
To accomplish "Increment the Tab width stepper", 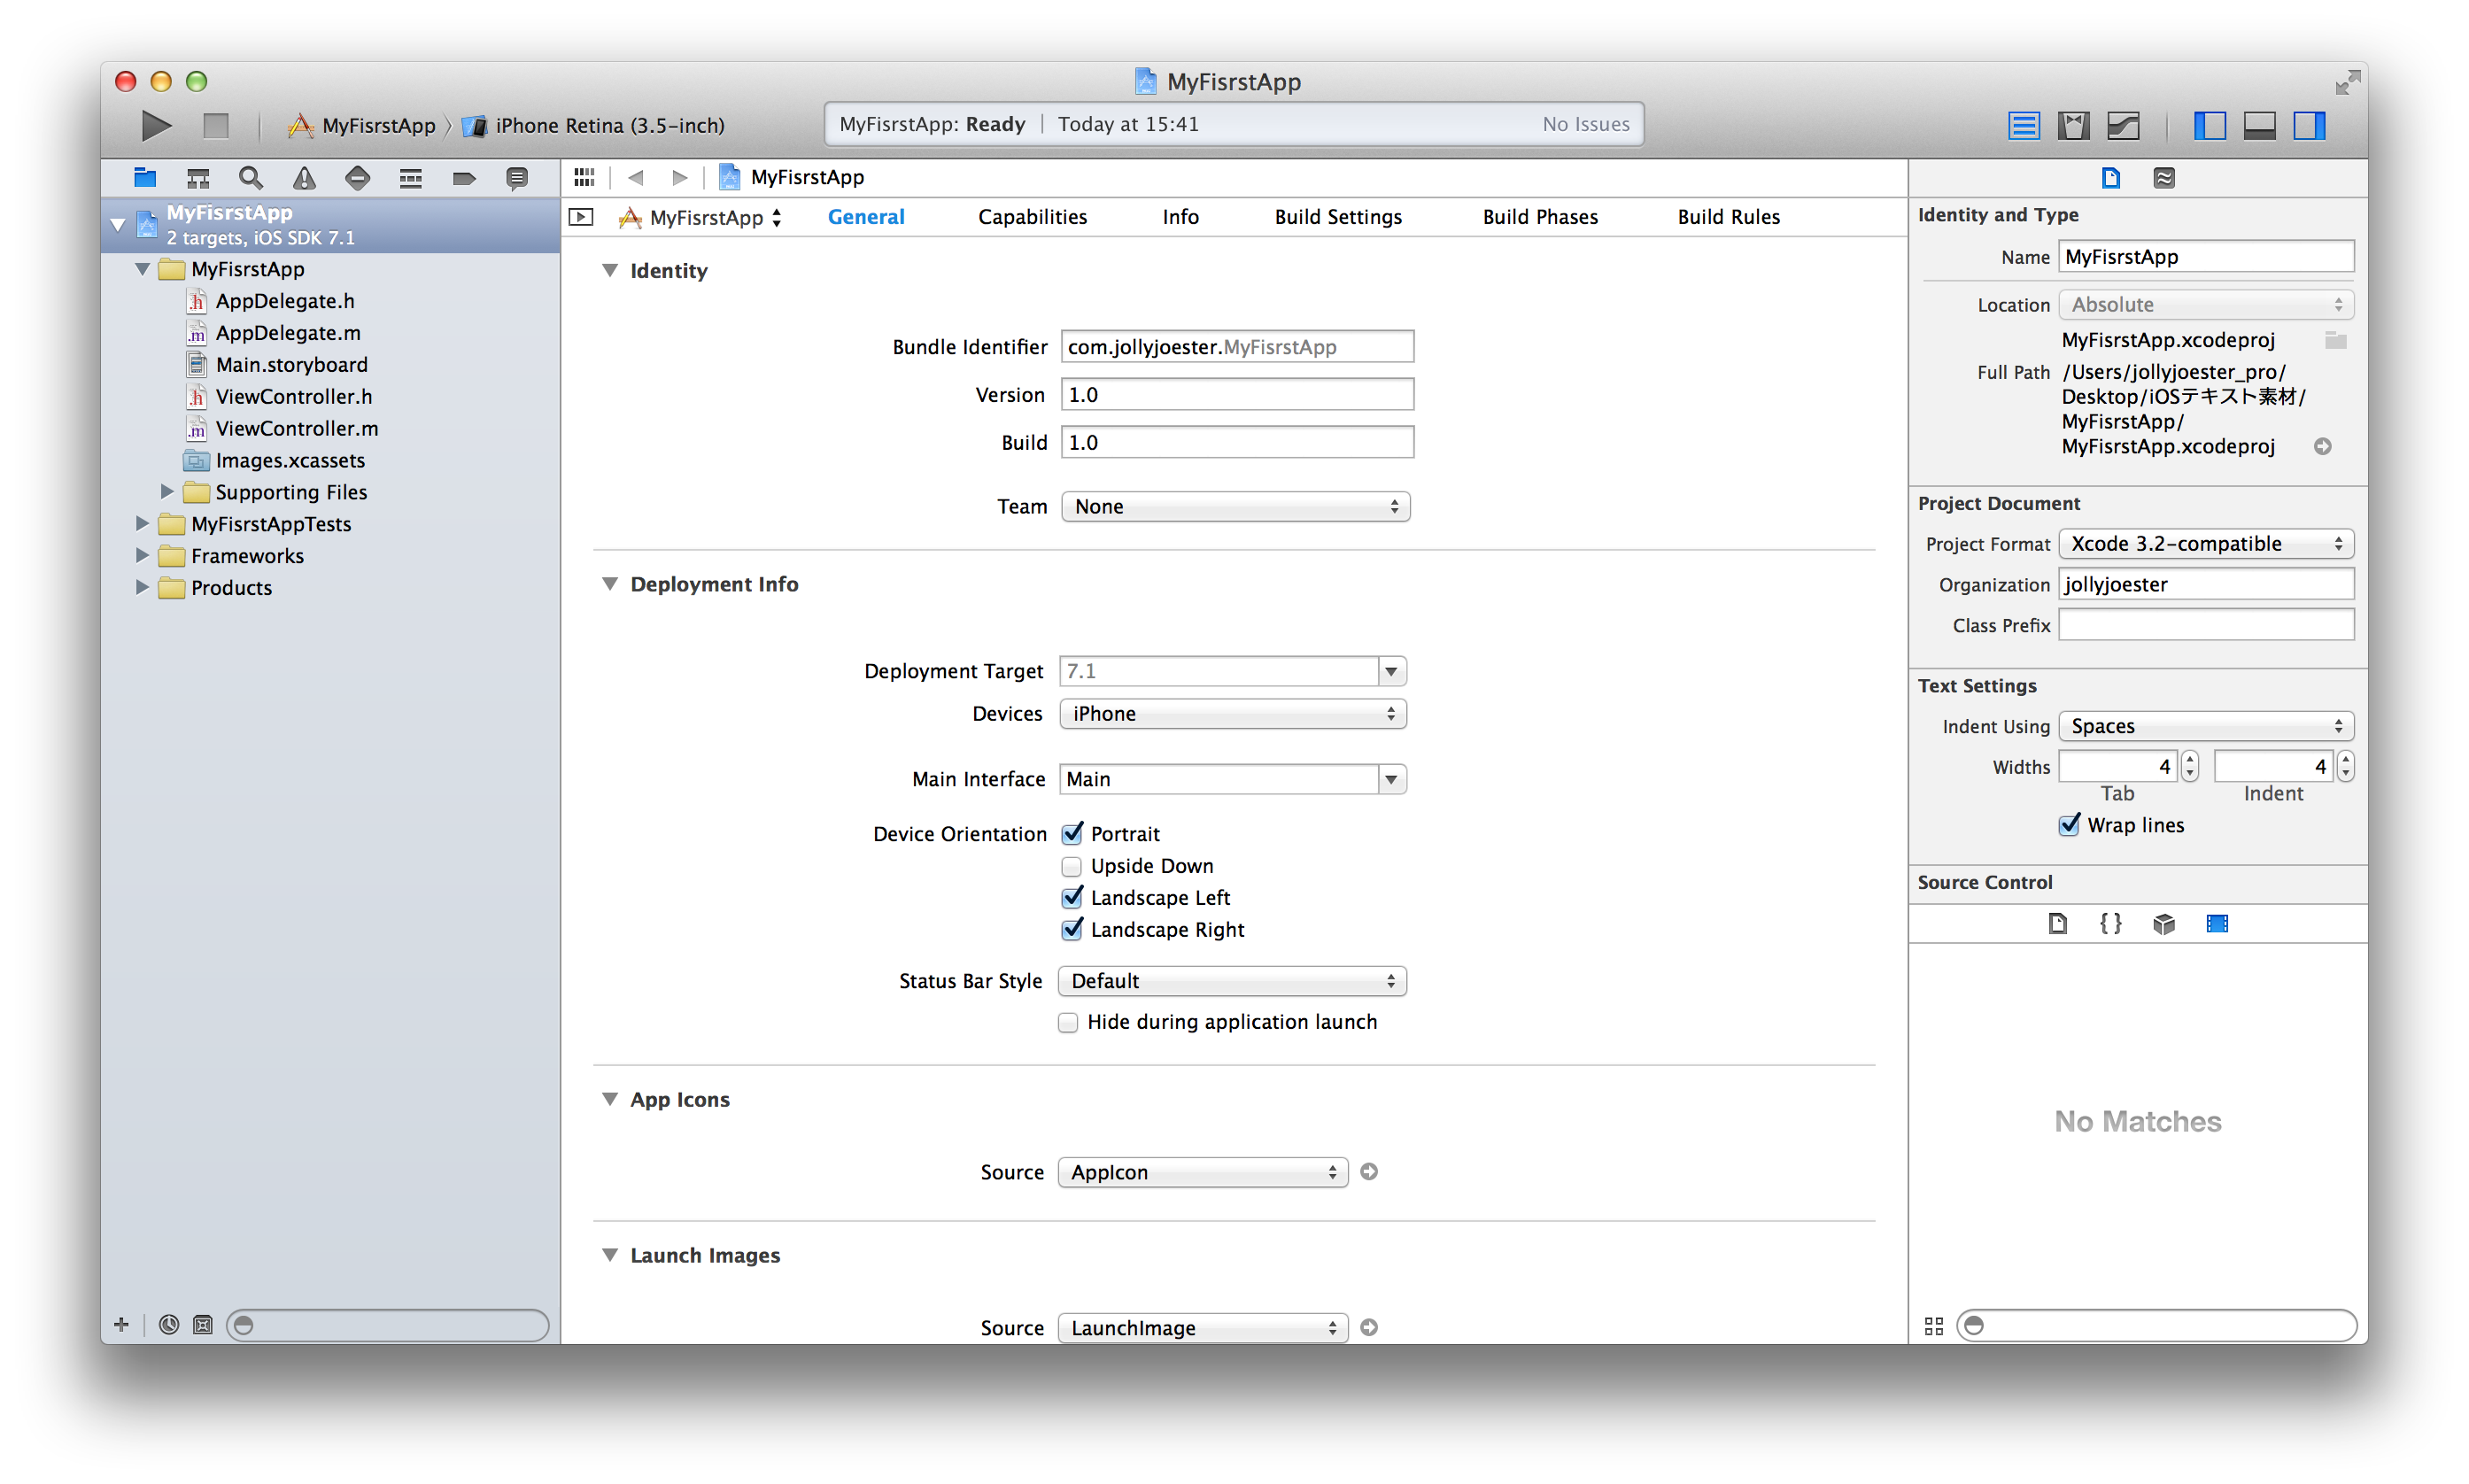I will [x=2190, y=760].
